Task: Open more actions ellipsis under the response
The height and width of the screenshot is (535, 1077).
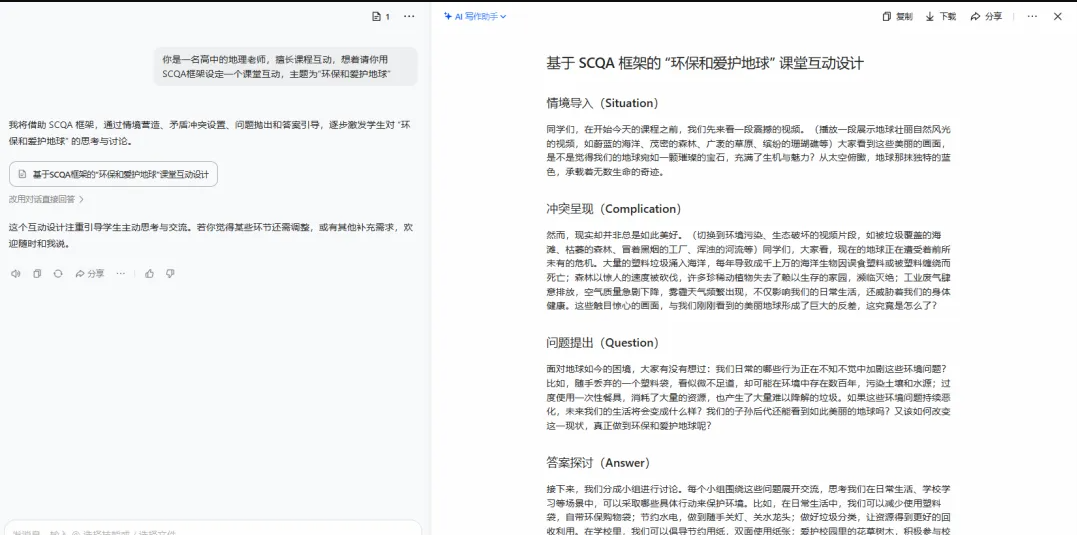Action: (121, 273)
